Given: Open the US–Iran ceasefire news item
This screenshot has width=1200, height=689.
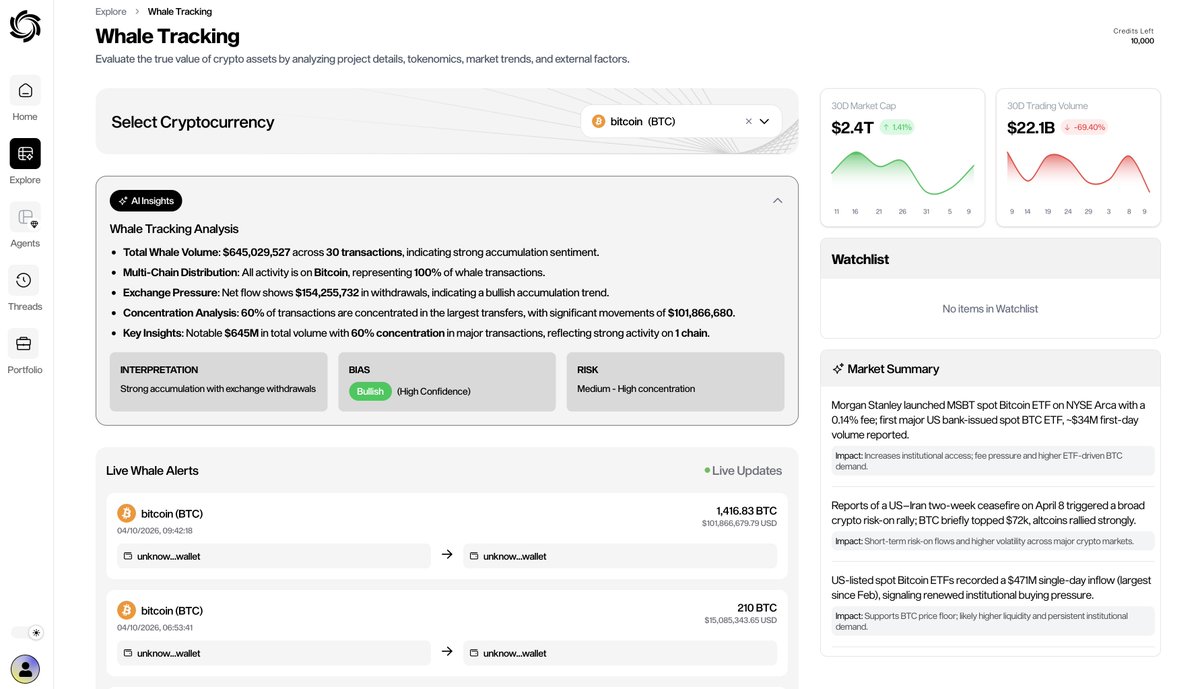Looking at the screenshot, I should 991,524.
